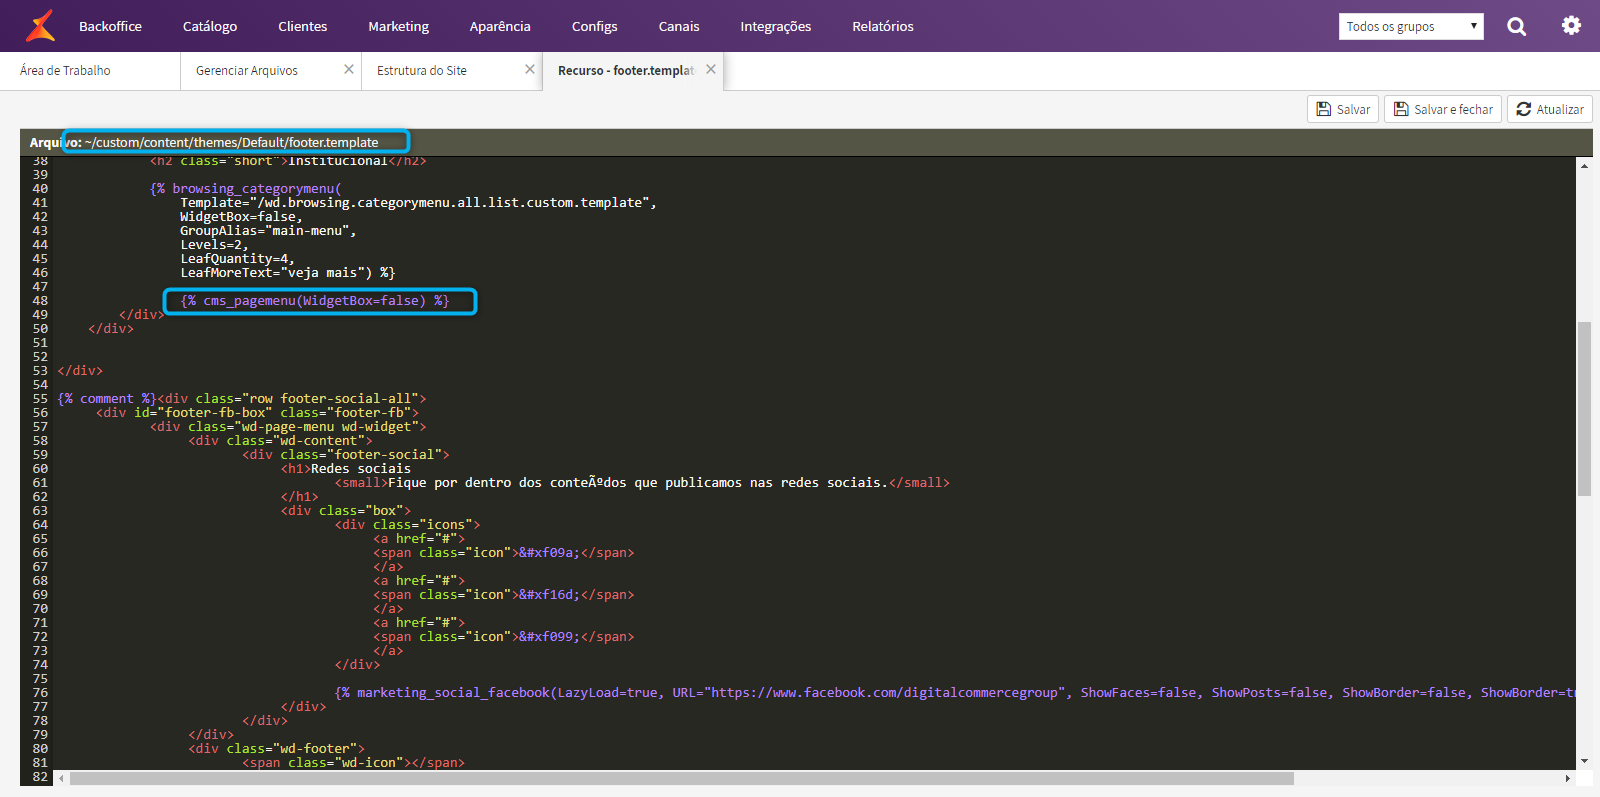This screenshot has width=1600, height=797.
Task: Click the span class="wd-icon" line
Action: tap(353, 762)
